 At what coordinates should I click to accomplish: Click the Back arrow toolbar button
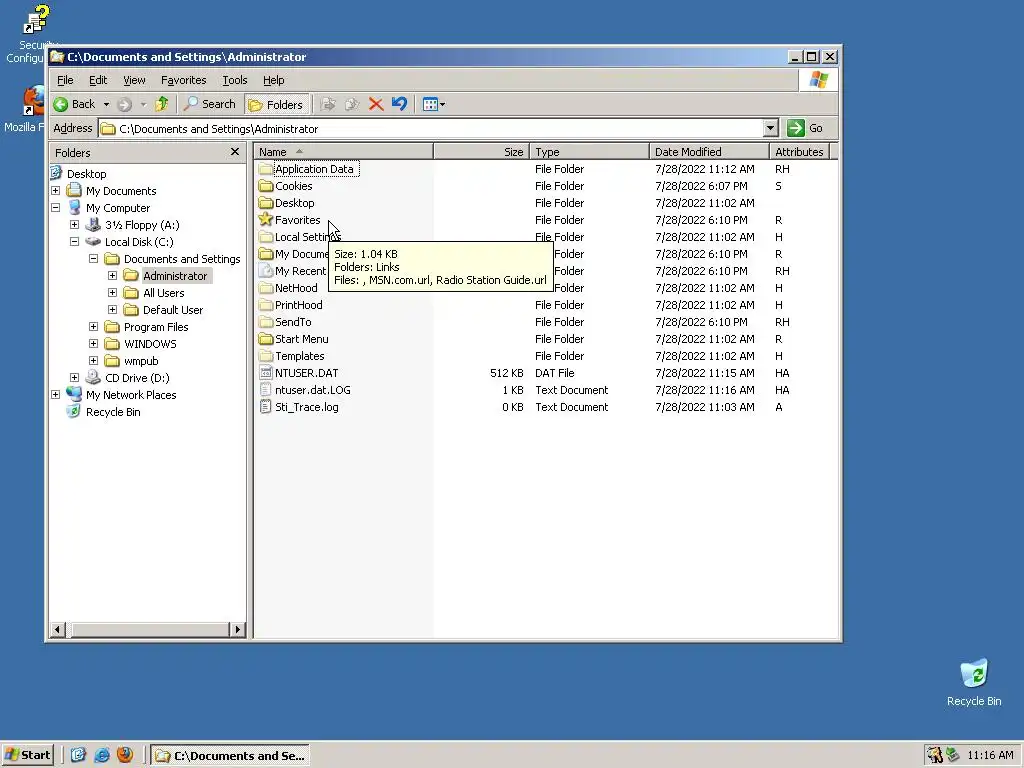tap(74, 104)
